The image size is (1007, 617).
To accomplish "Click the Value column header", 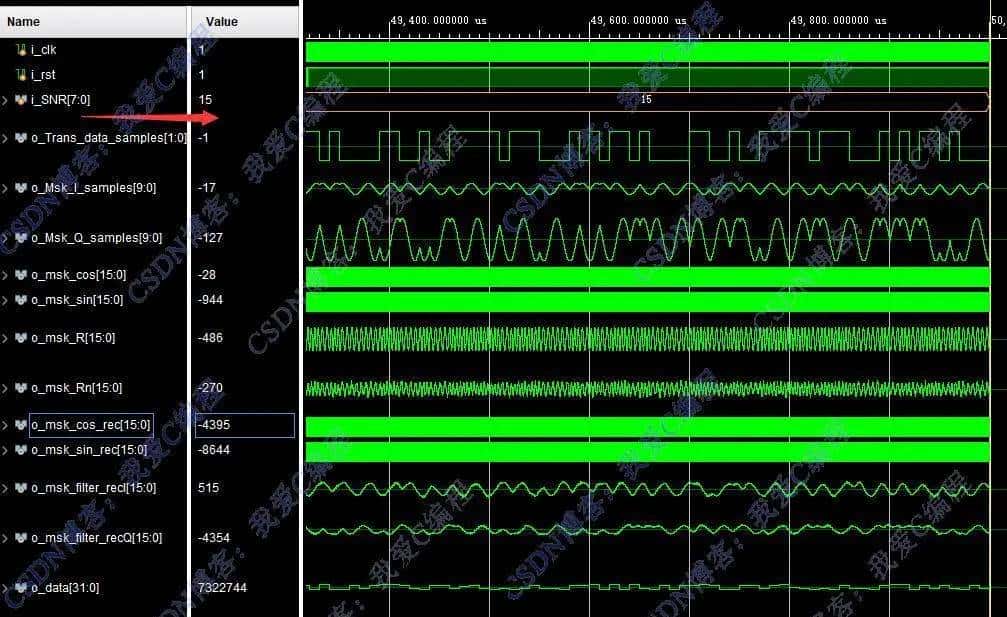I will click(x=220, y=21).
